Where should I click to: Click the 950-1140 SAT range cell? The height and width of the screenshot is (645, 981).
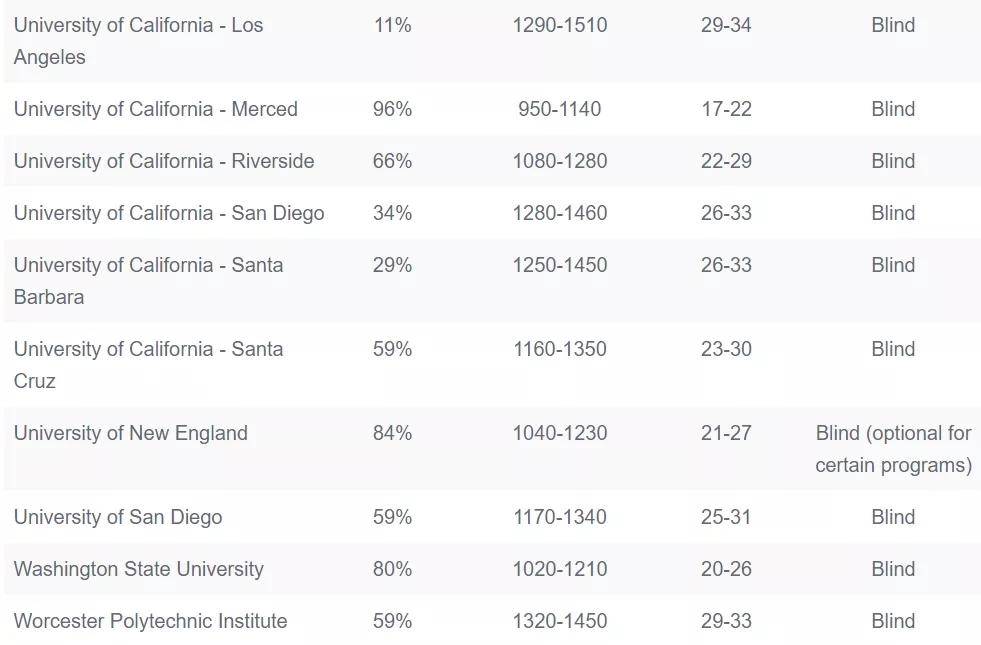click(x=559, y=109)
